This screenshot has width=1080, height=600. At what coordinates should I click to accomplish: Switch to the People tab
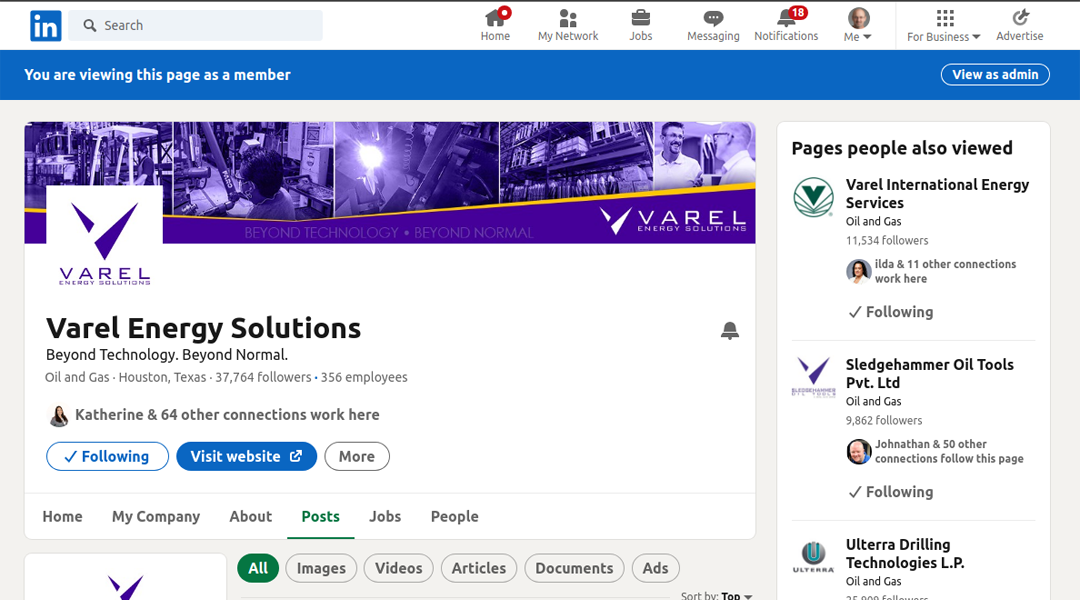click(455, 516)
